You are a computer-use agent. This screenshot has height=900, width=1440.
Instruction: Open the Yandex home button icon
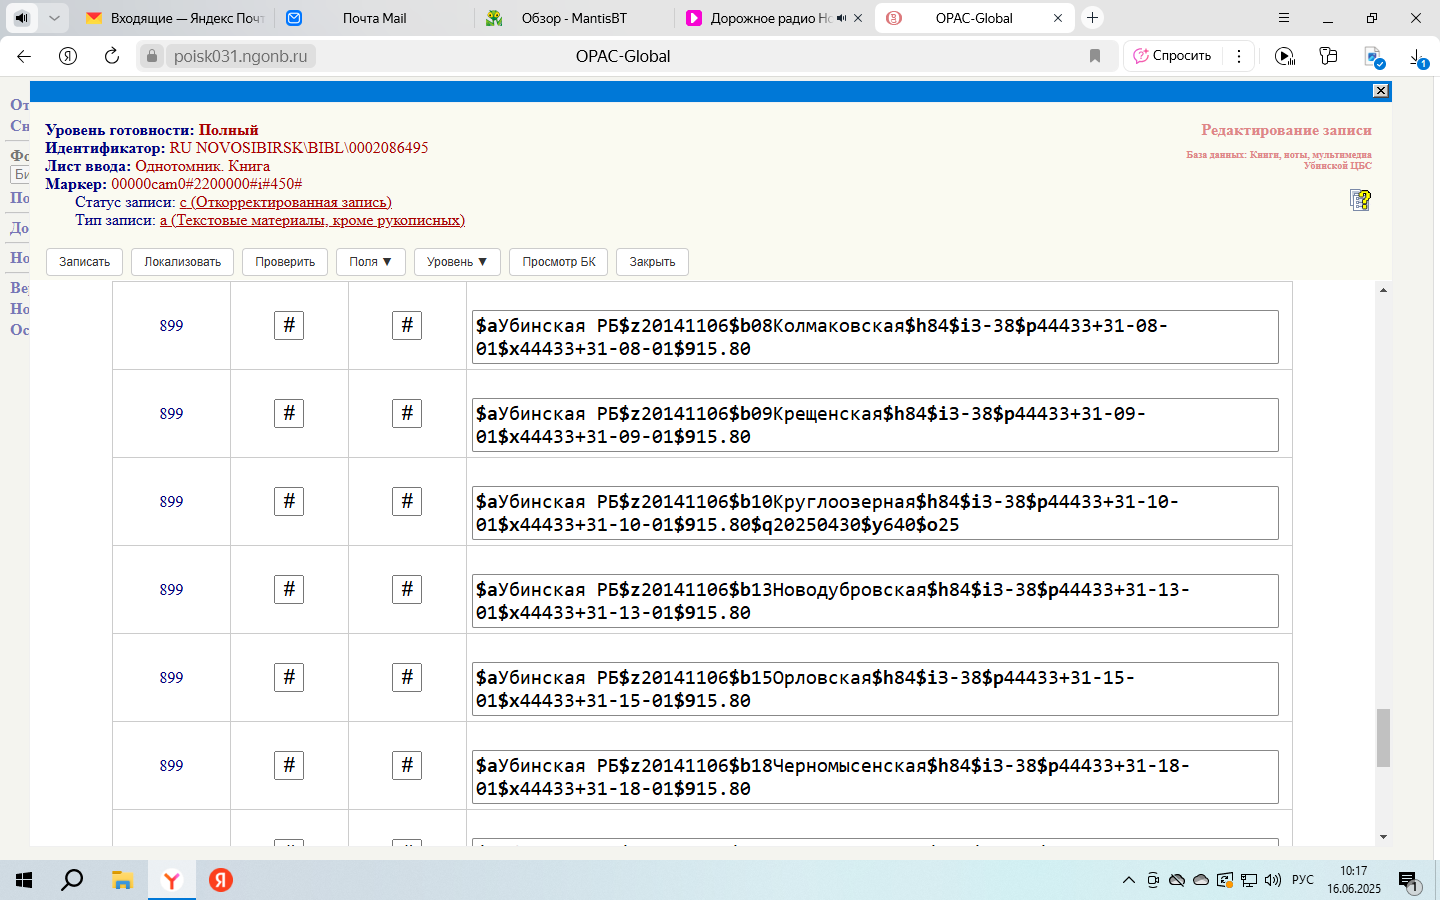(68, 56)
